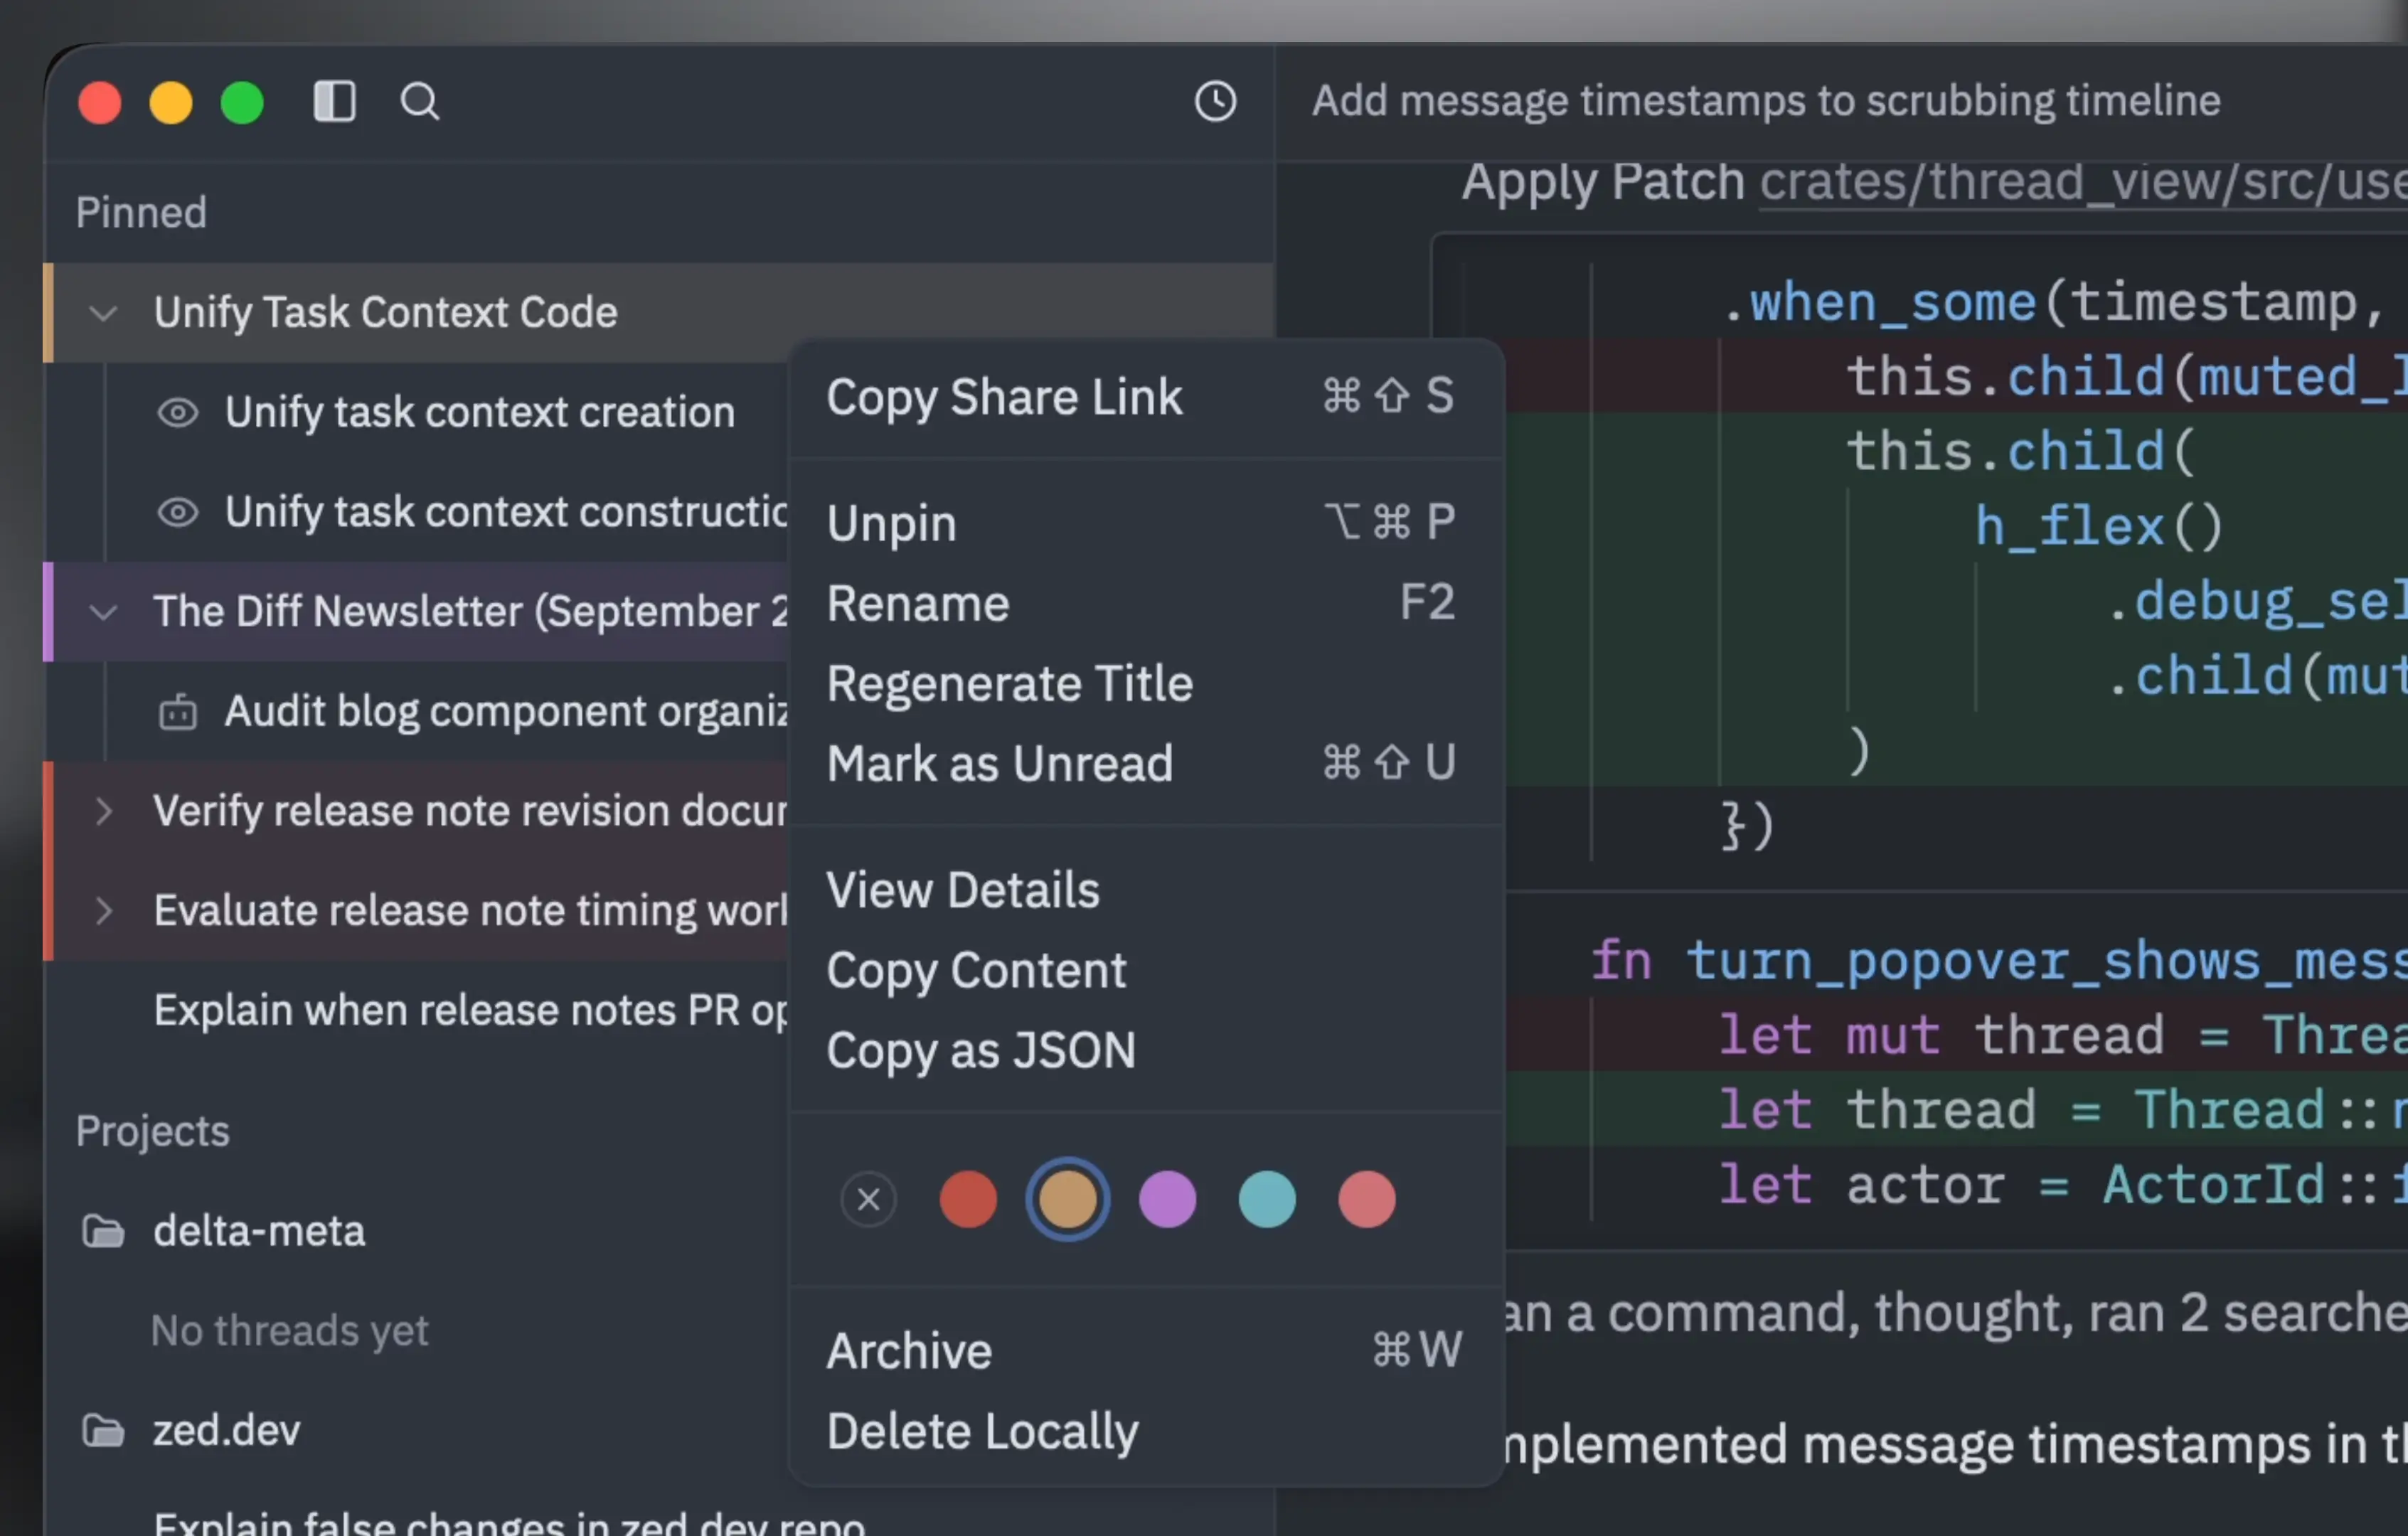Select Copy Content menu item
2408x1536 pixels.
(x=1147, y=970)
